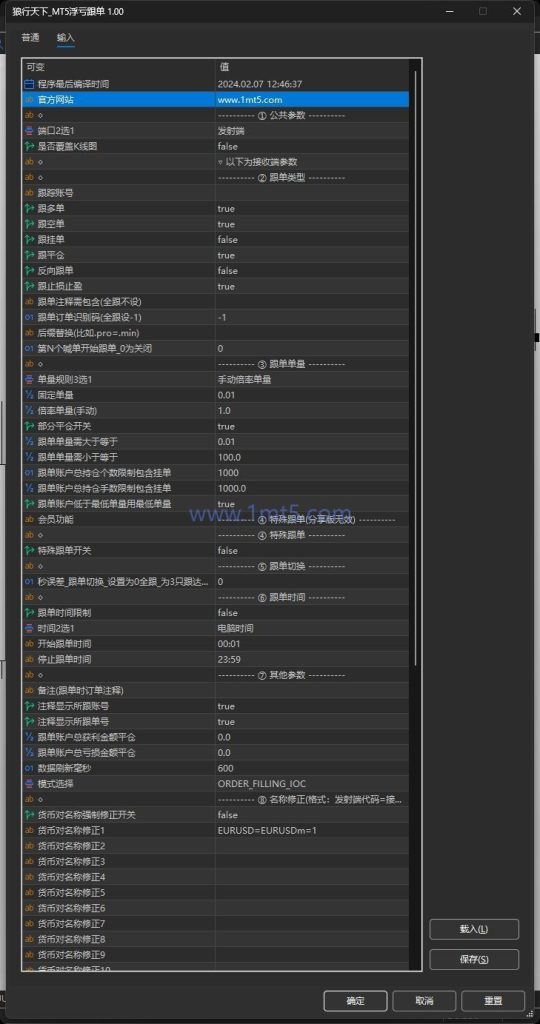This screenshot has width=540, height=1024.
Task: Click the ab string icon beside 官方网站
Action: pyautogui.click(x=29, y=99)
